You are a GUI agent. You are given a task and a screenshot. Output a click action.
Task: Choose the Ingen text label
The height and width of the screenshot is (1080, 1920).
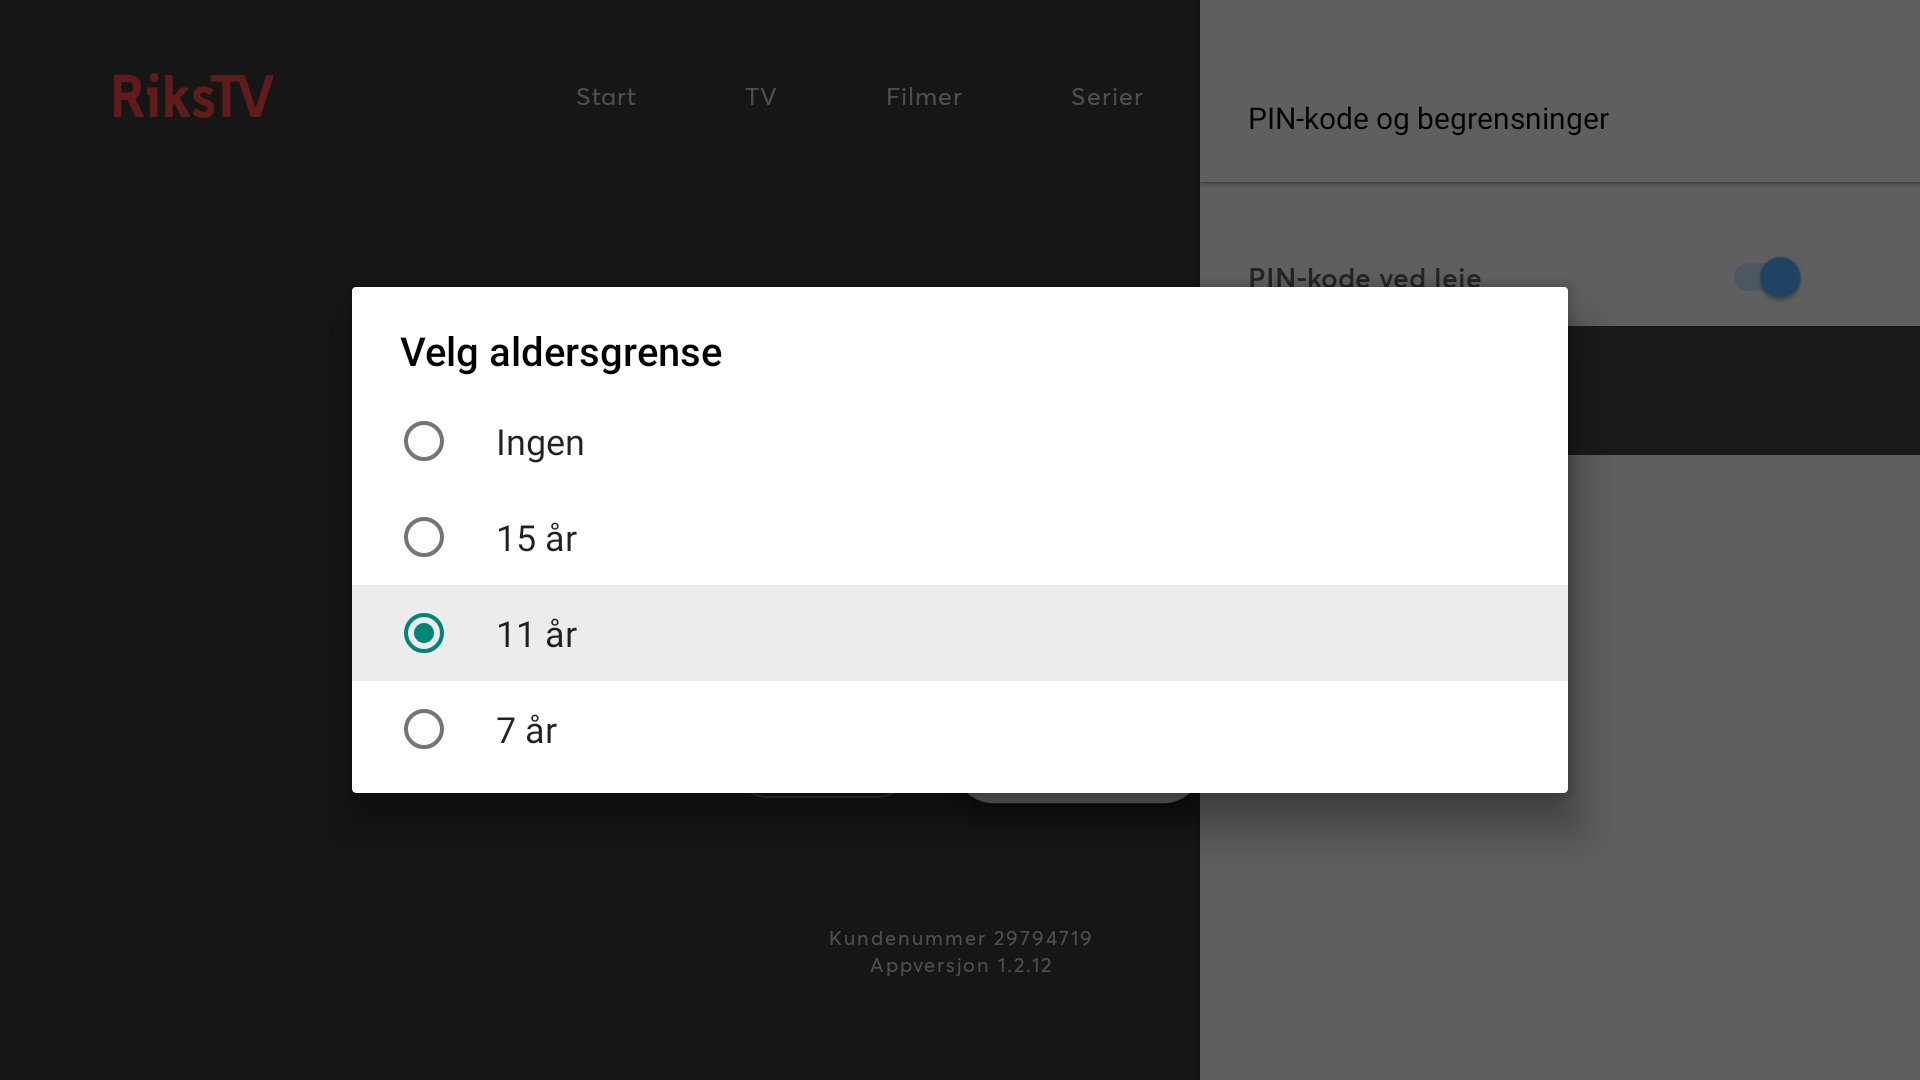point(540,443)
